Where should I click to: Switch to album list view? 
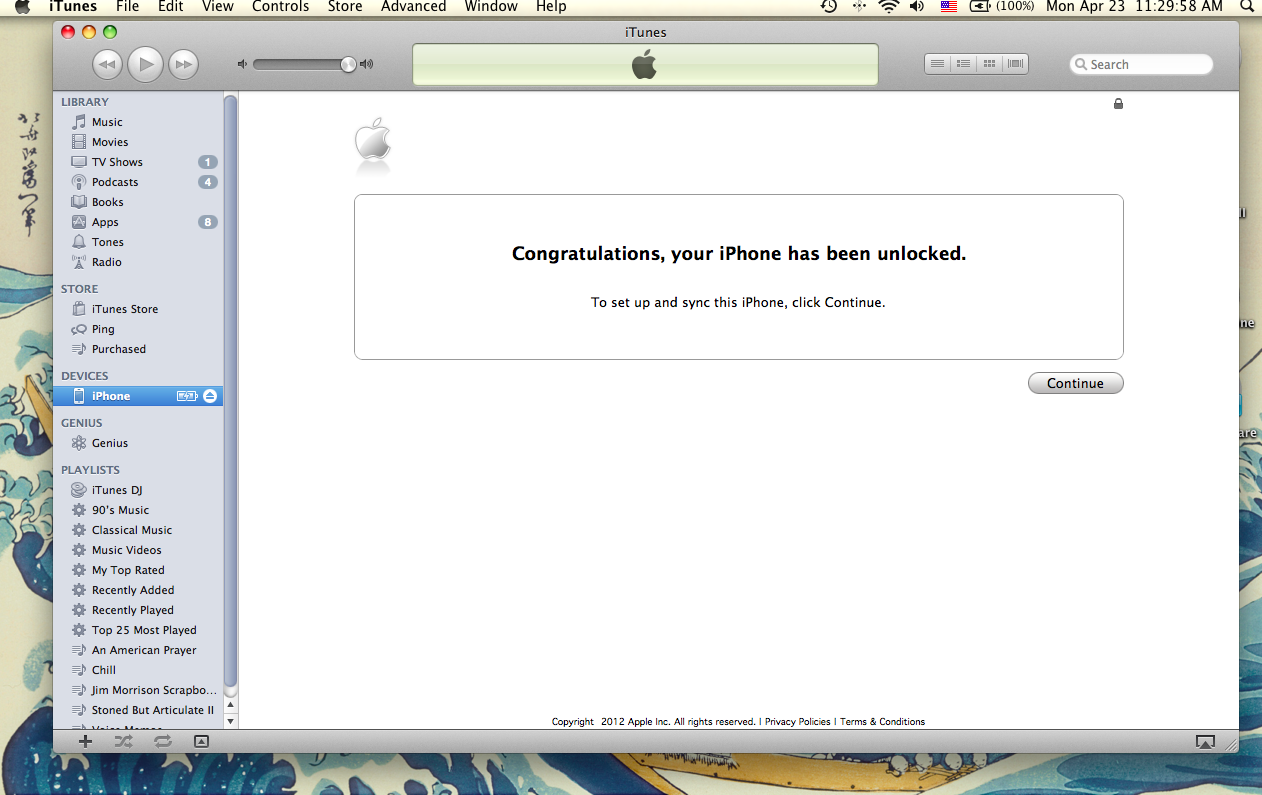pyautogui.click(x=963, y=64)
